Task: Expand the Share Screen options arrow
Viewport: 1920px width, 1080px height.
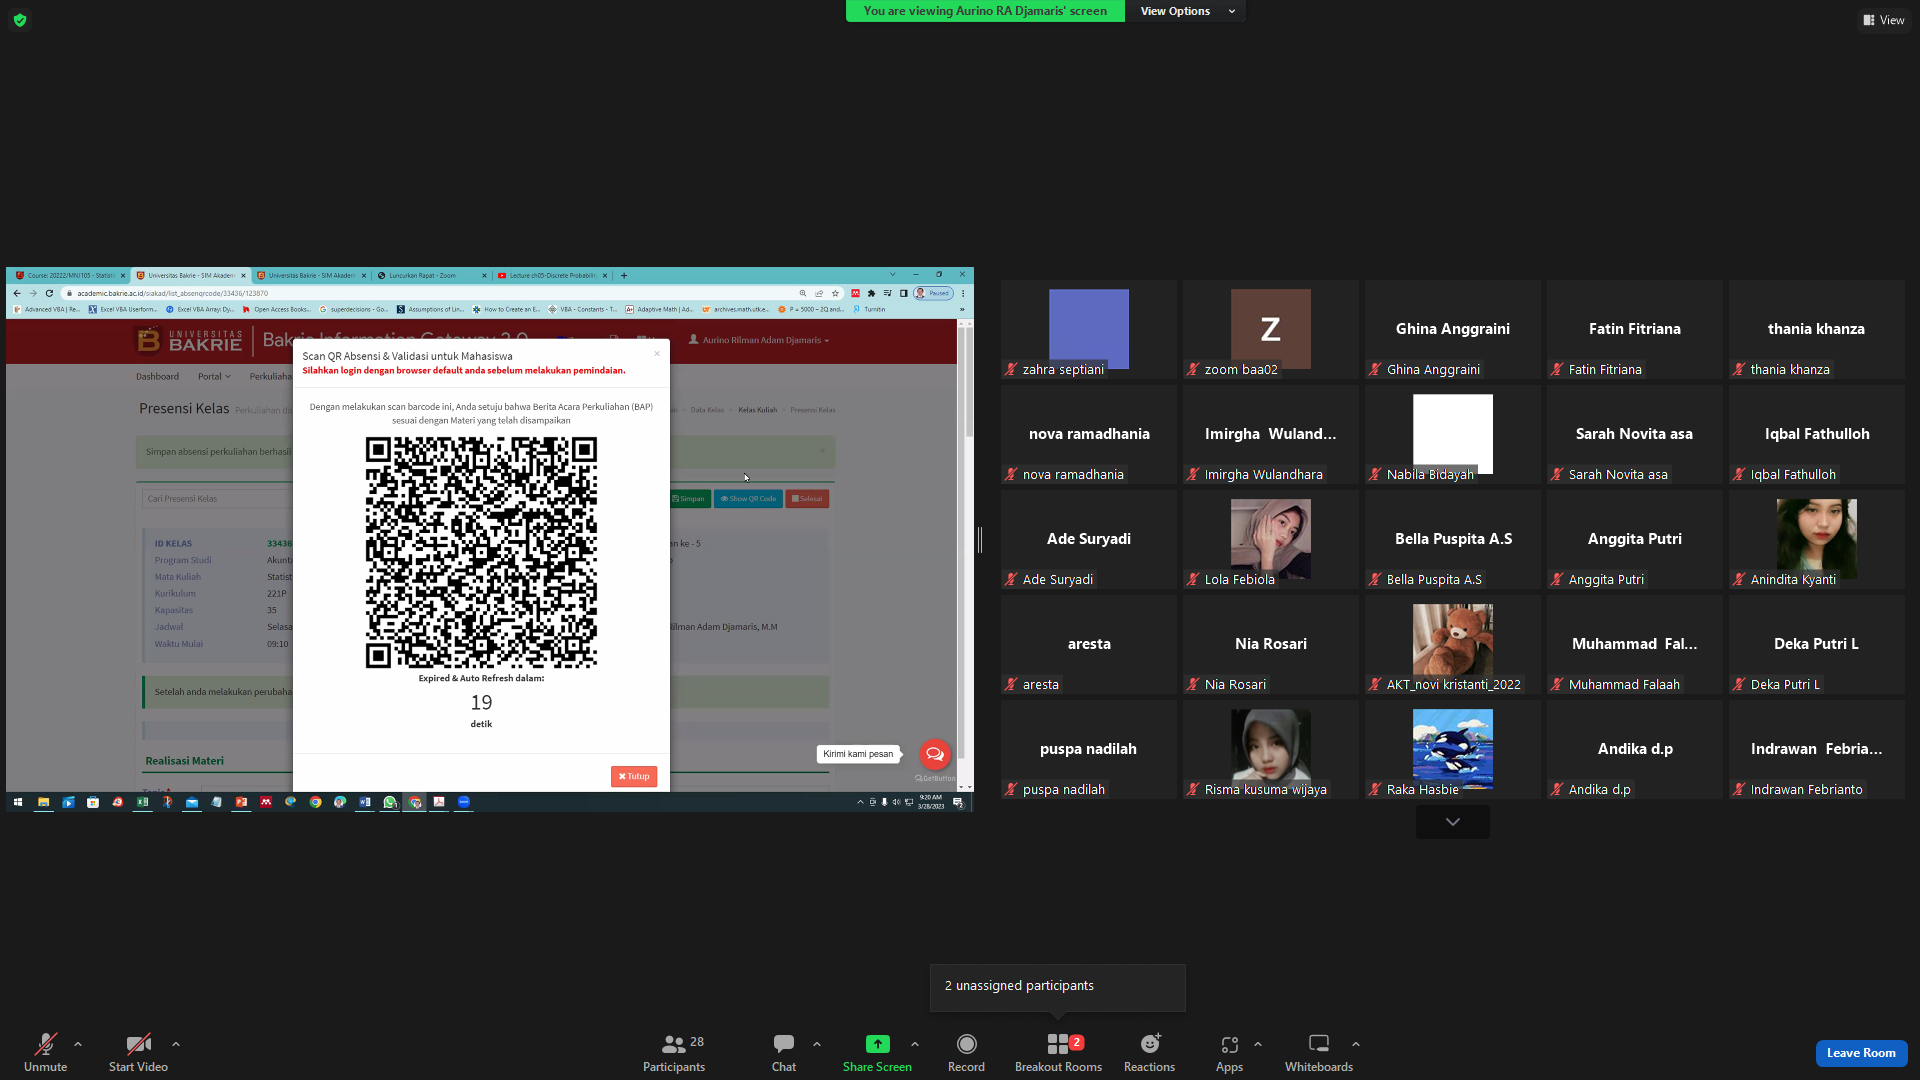Action: click(915, 1044)
